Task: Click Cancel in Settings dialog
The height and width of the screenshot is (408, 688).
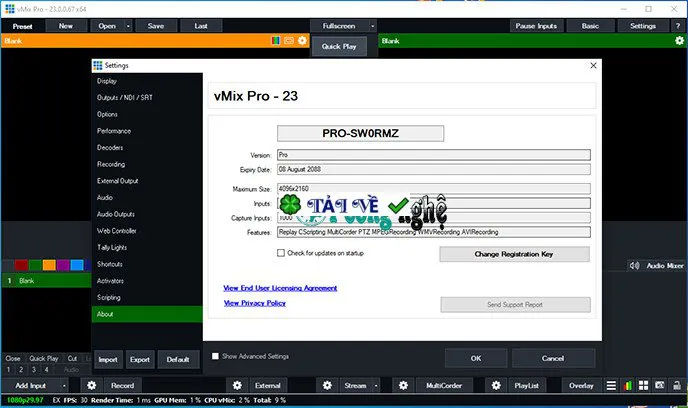Action: coord(553,358)
